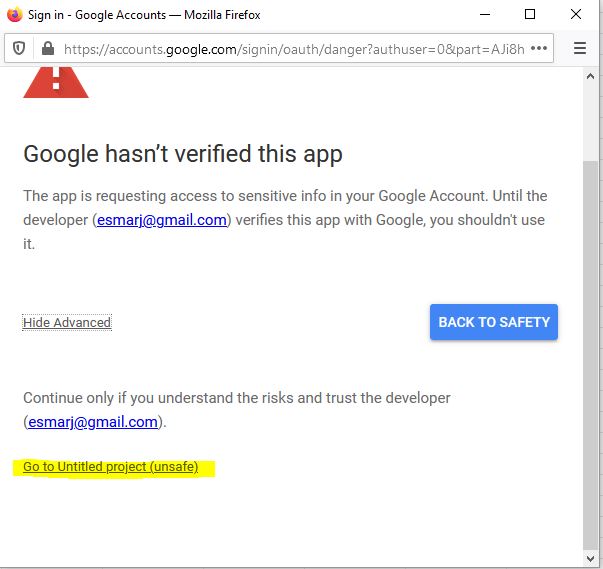Open the tracking protection shield icon
This screenshot has width=603, height=569.
(19, 48)
